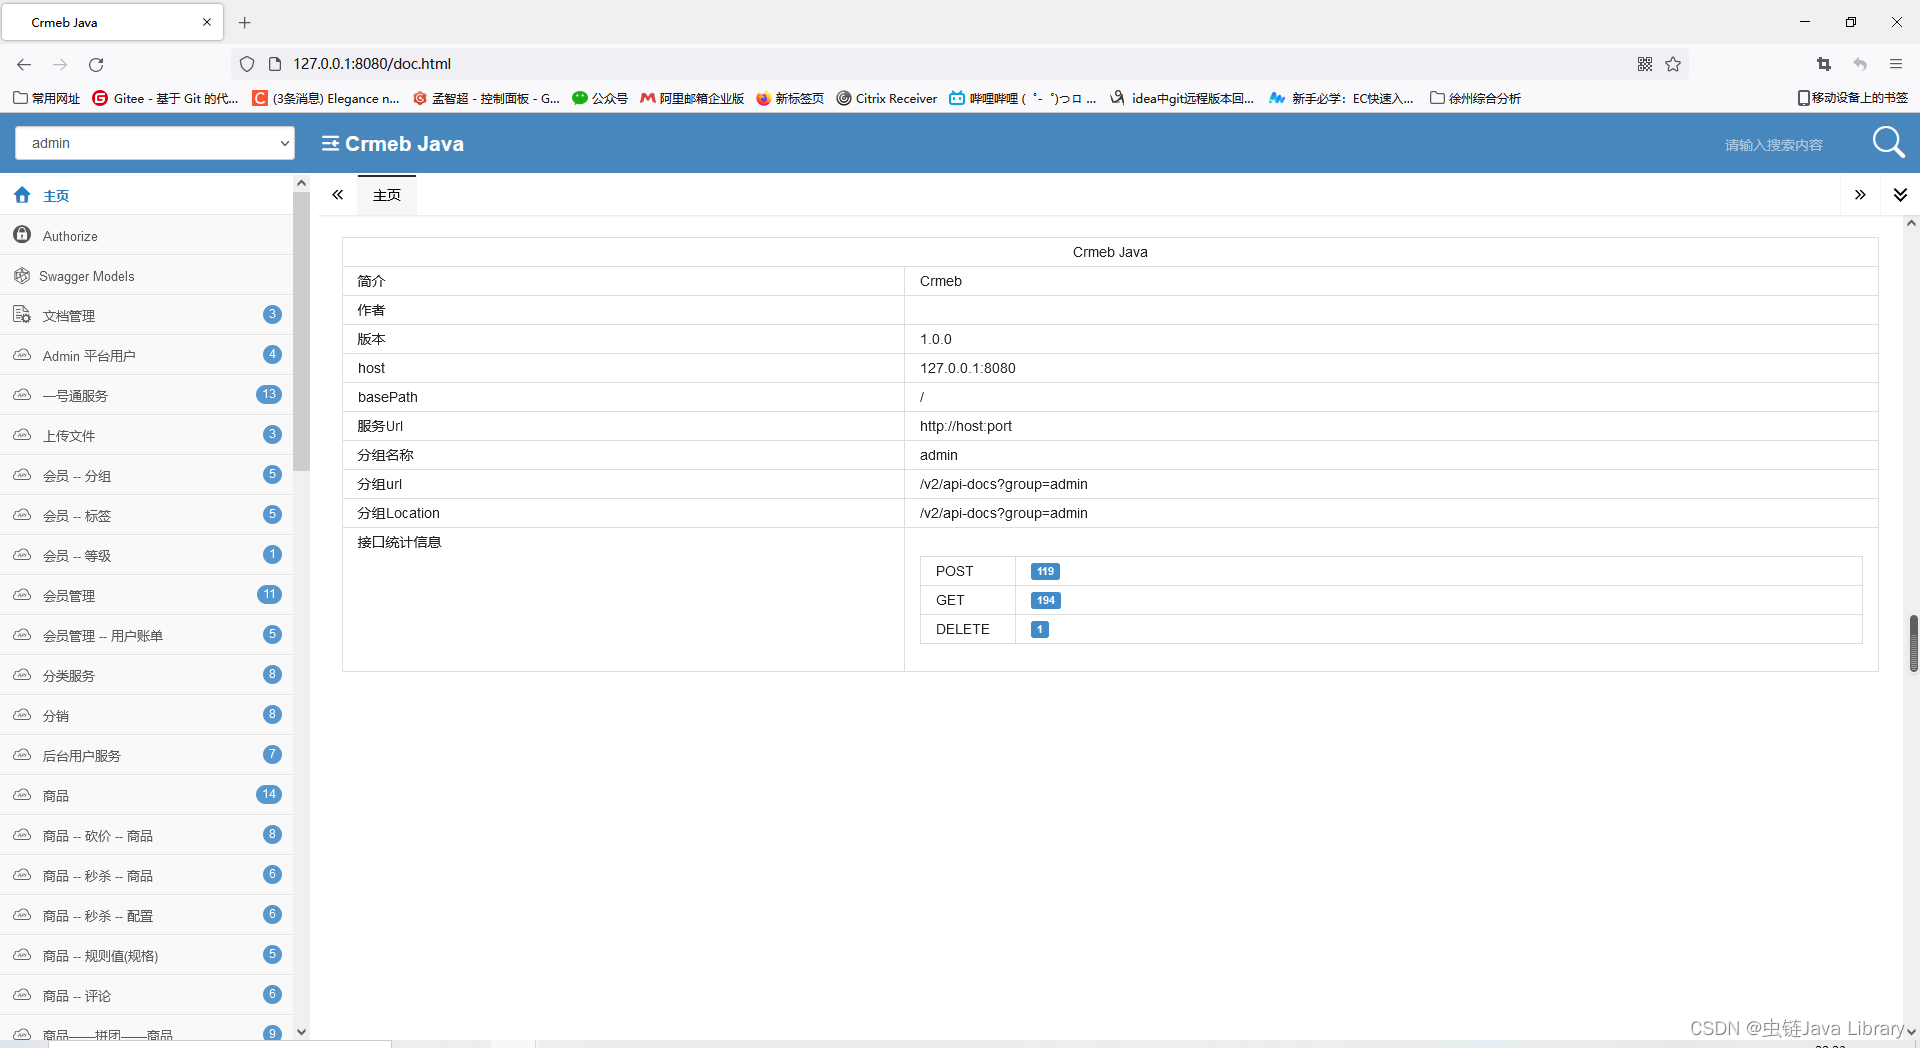Click the Swagger Models cube icon
The height and width of the screenshot is (1048, 1920).
click(x=22, y=275)
